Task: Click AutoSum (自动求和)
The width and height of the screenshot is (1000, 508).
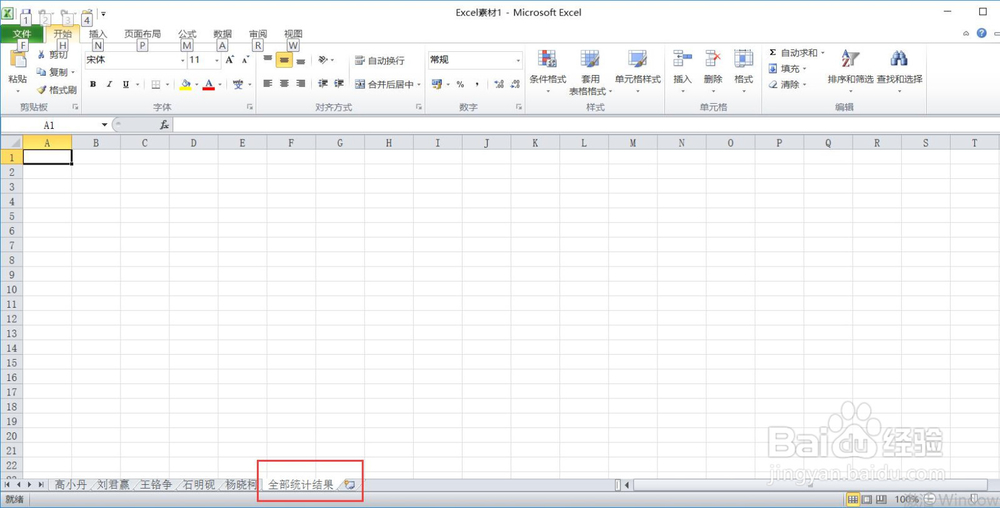Action: point(792,53)
